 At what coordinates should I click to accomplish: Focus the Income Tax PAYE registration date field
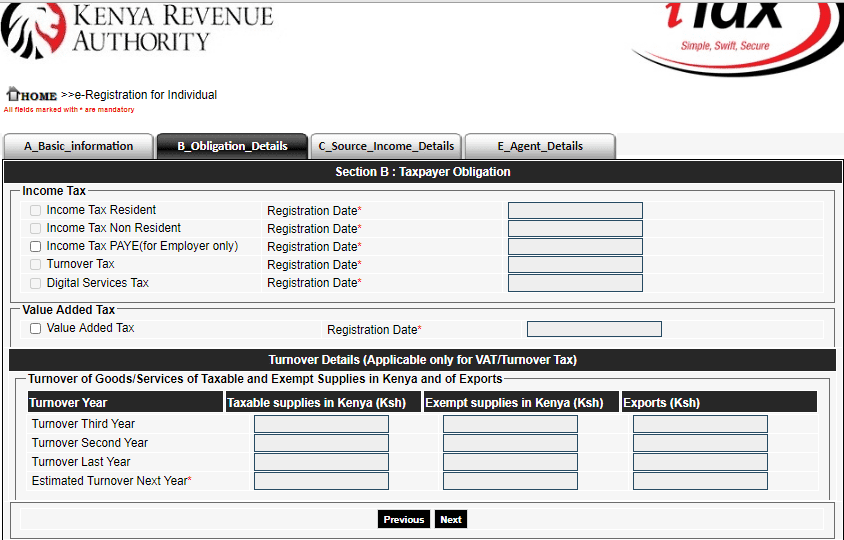pos(575,247)
